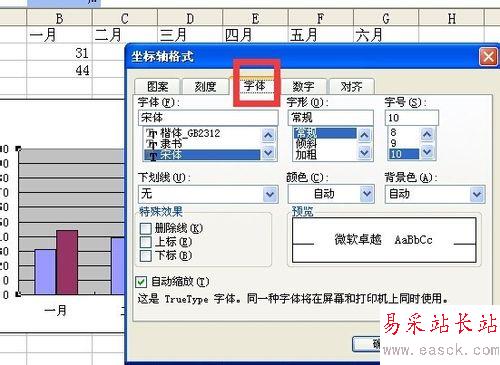
Task: Click cell containing 三月 in spreadsheet
Action: click(x=190, y=35)
